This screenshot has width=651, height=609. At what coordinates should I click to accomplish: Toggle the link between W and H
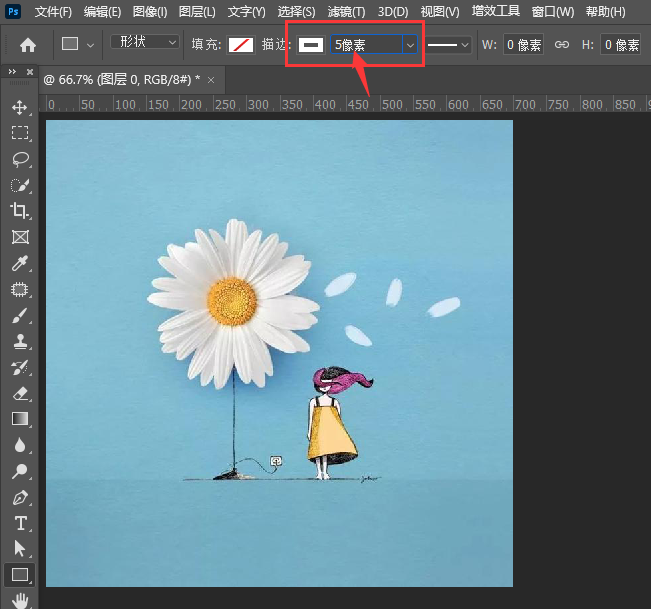(x=562, y=45)
